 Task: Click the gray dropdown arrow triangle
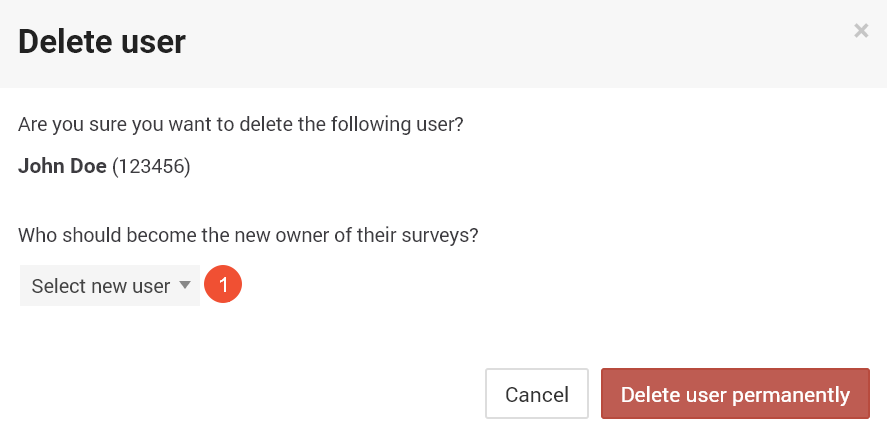point(184,285)
